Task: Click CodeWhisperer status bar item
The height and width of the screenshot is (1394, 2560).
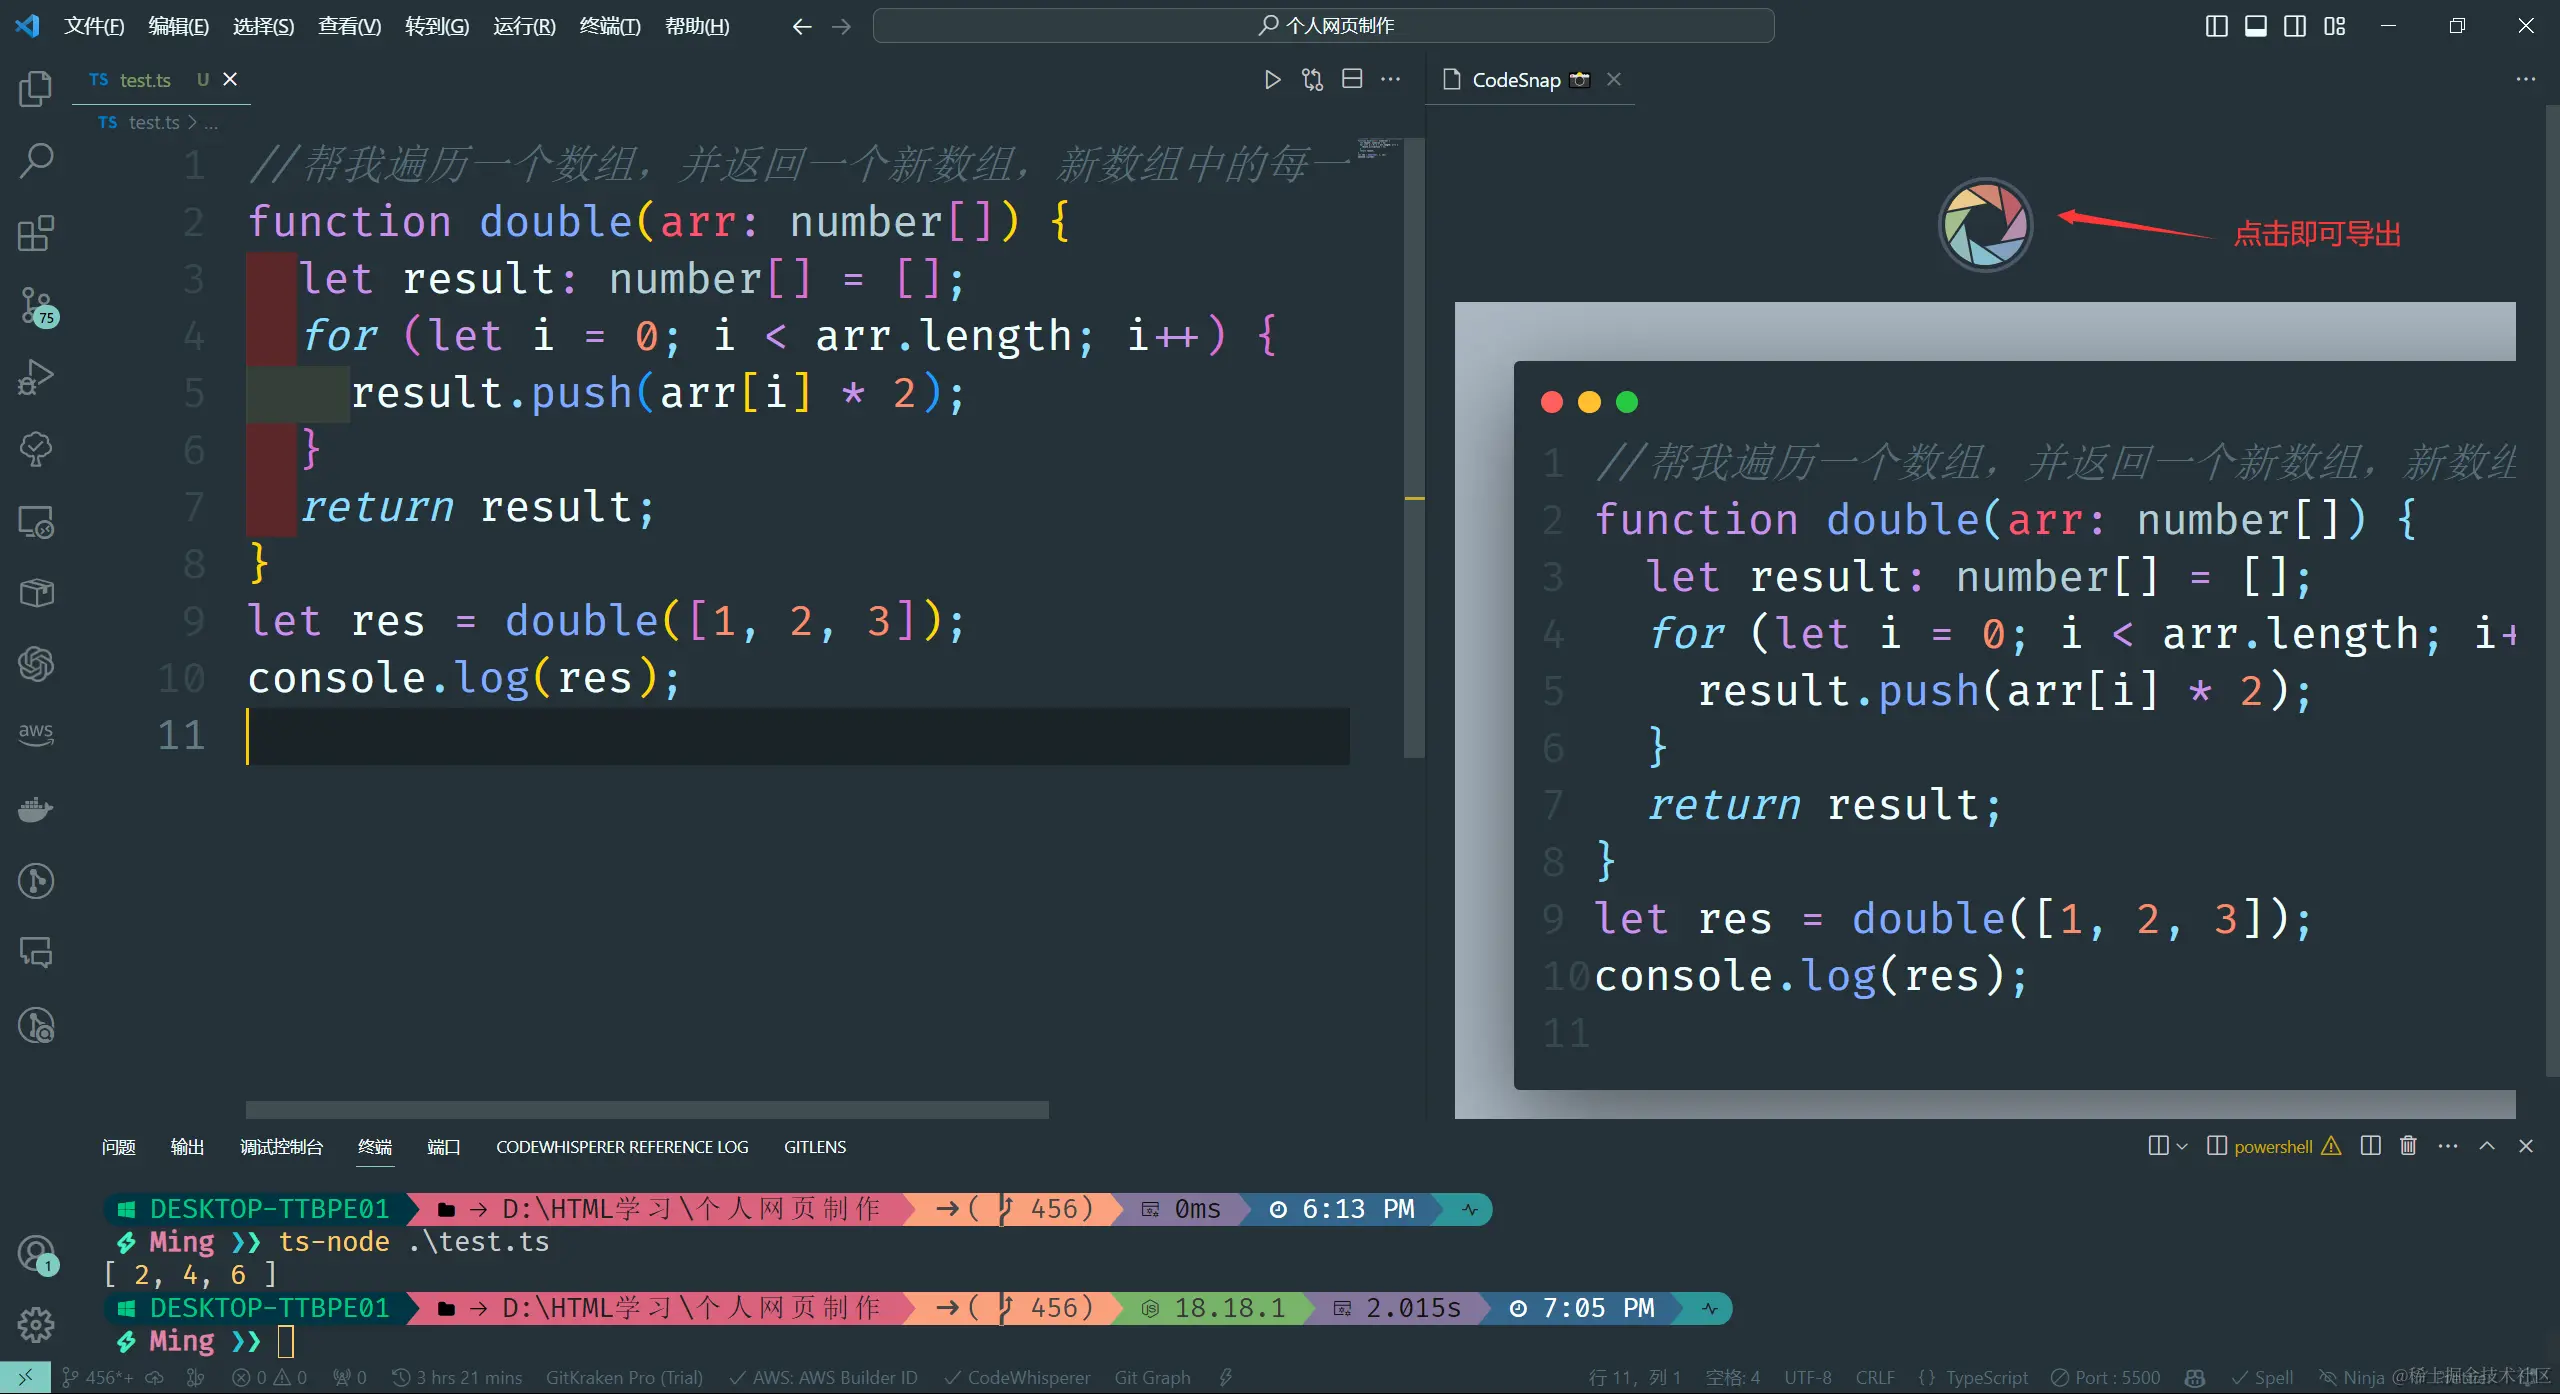Action: click(x=1017, y=1377)
